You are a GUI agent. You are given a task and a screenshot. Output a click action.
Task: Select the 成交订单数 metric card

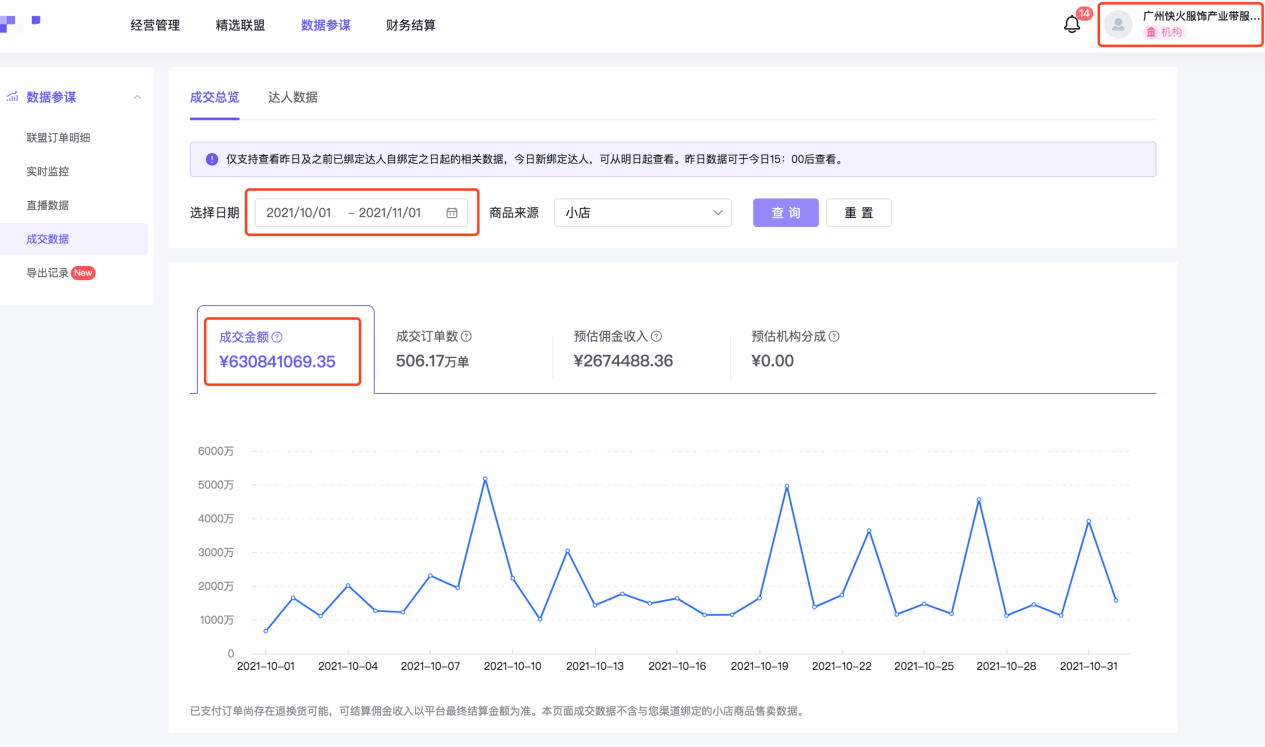coord(463,350)
